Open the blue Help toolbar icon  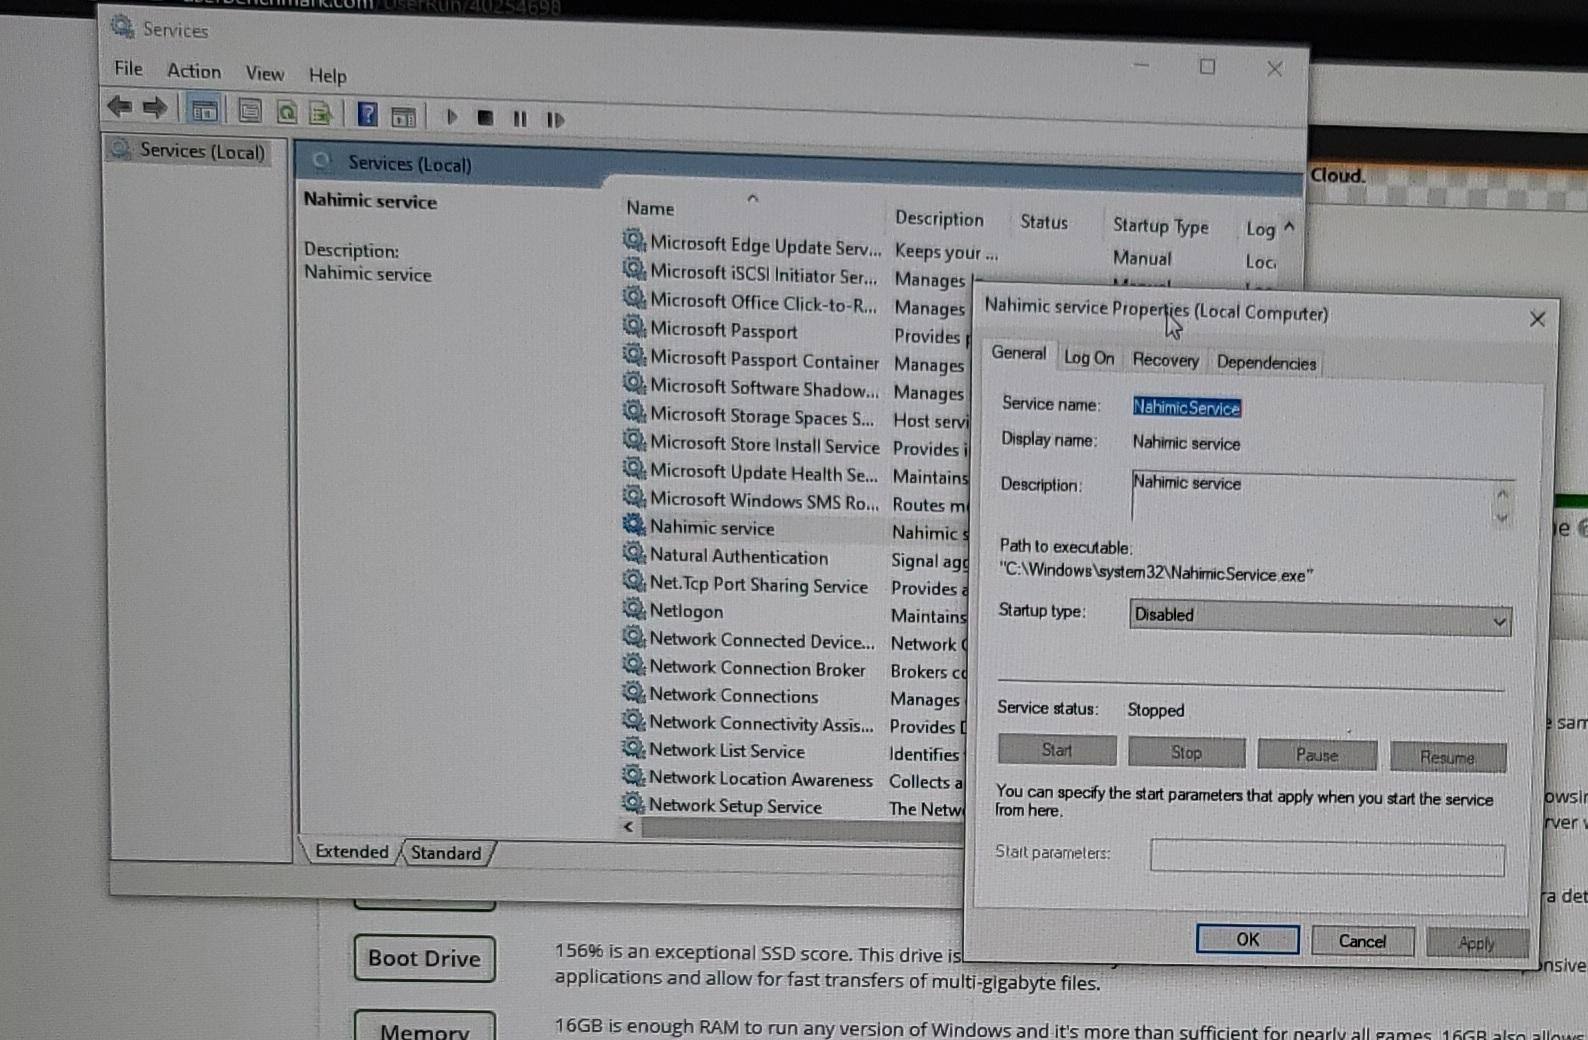pos(367,115)
